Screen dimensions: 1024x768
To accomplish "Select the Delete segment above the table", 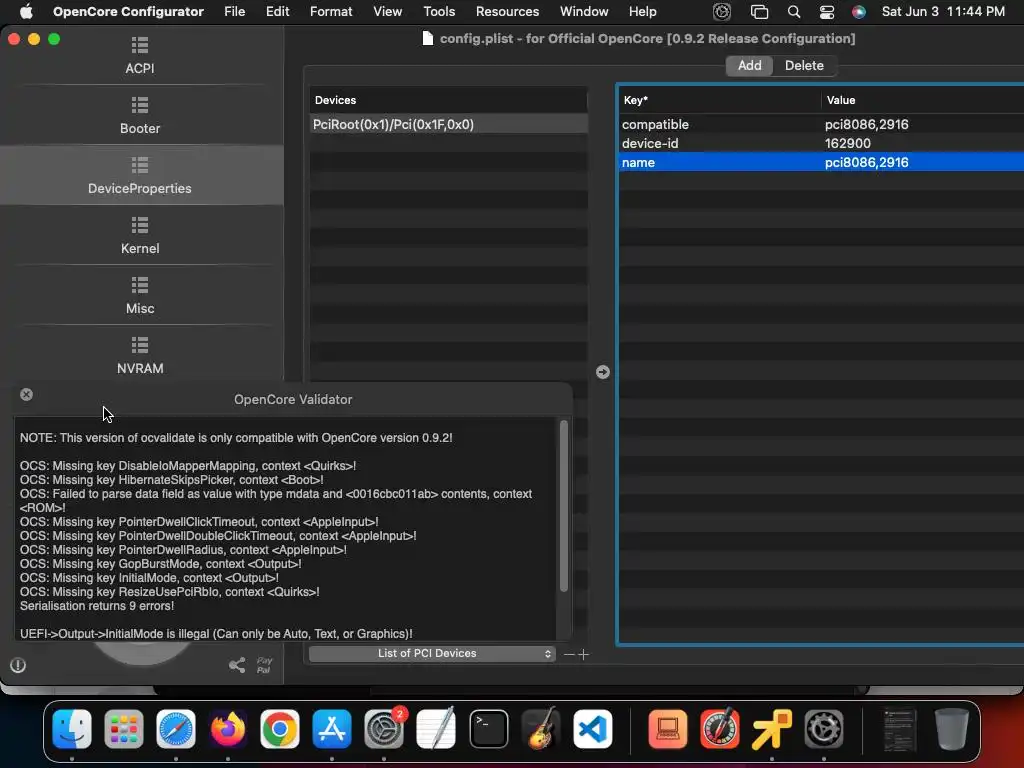I will point(804,65).
